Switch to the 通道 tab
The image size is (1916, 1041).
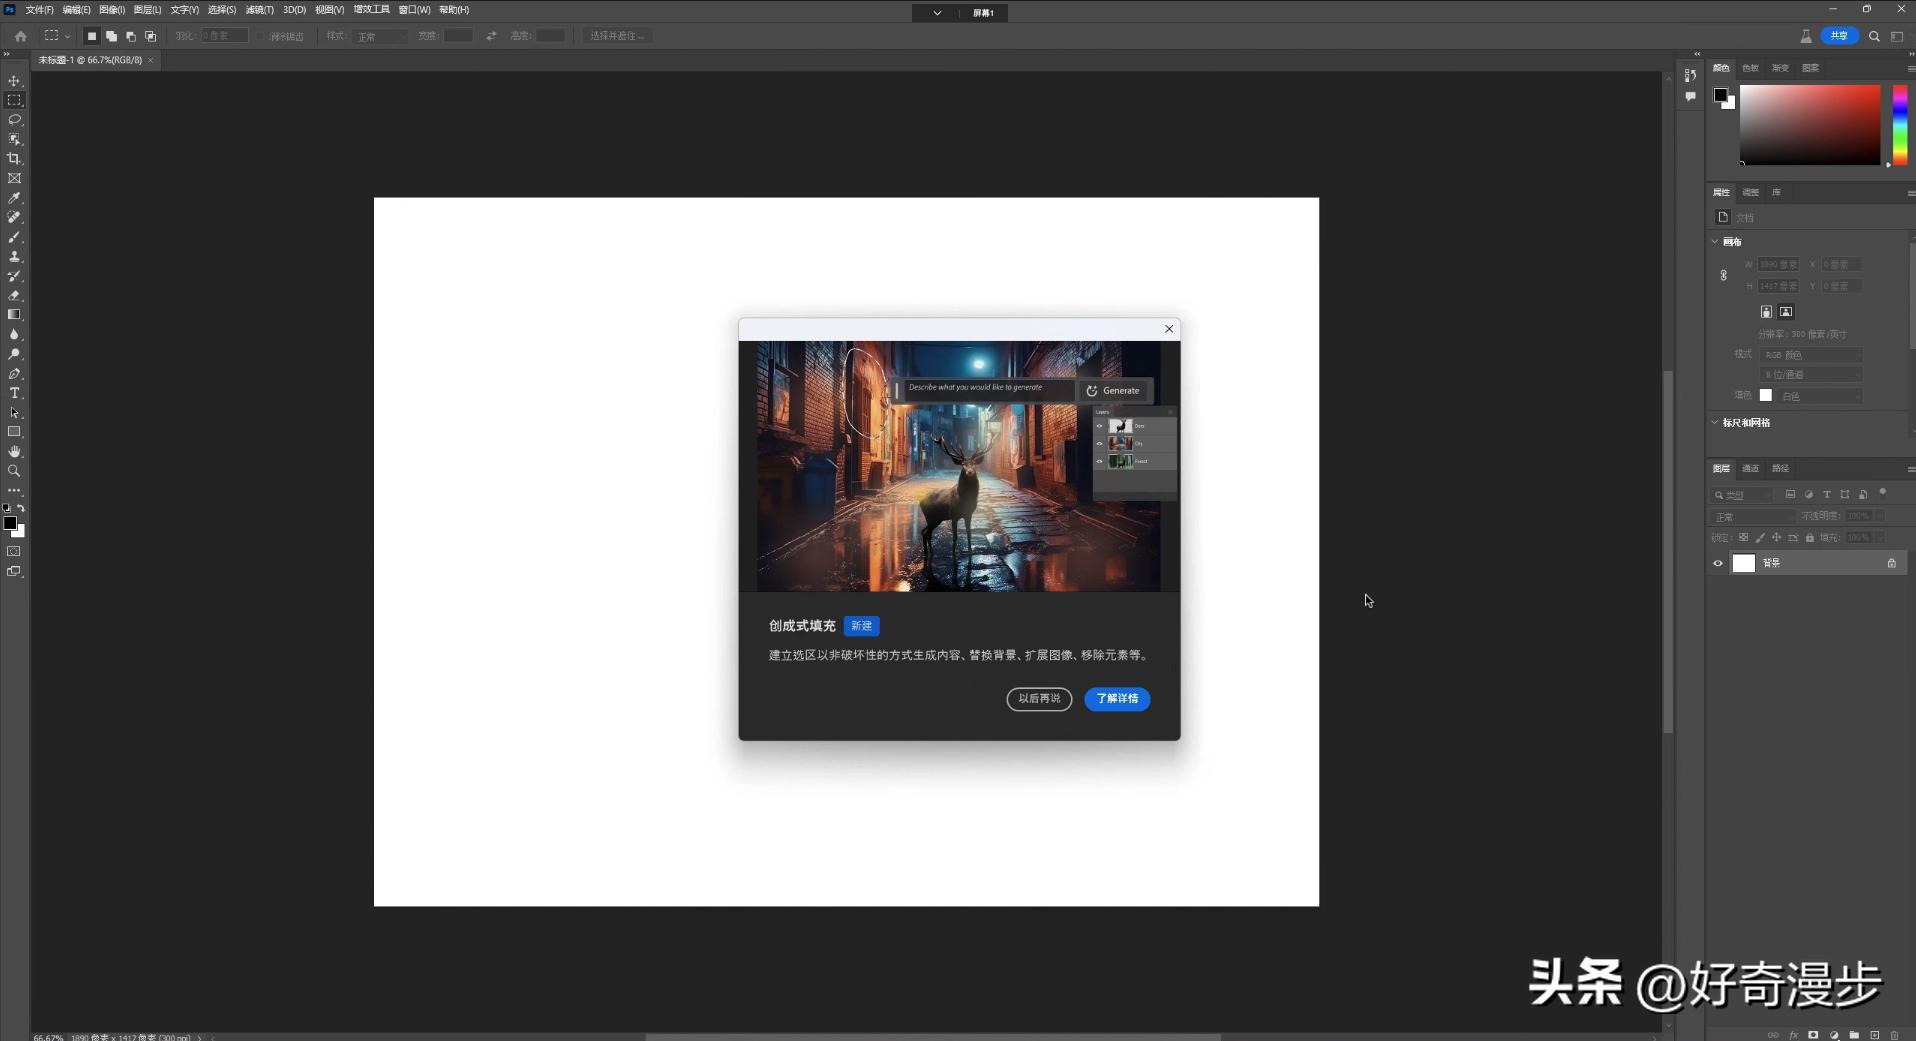tap(1751, 468)
